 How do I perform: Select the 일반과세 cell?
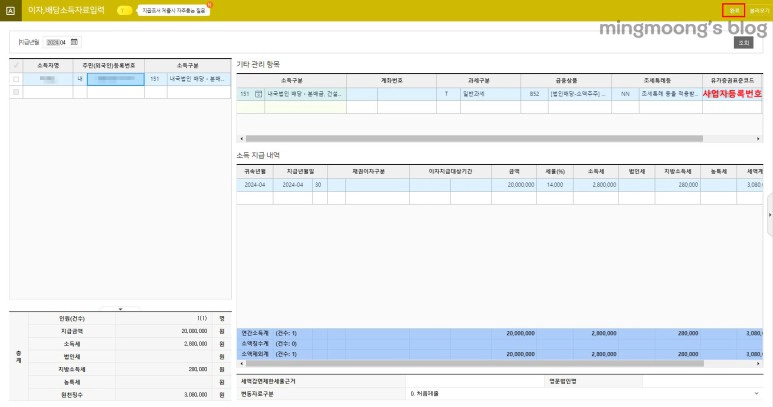tap(491, 94)
